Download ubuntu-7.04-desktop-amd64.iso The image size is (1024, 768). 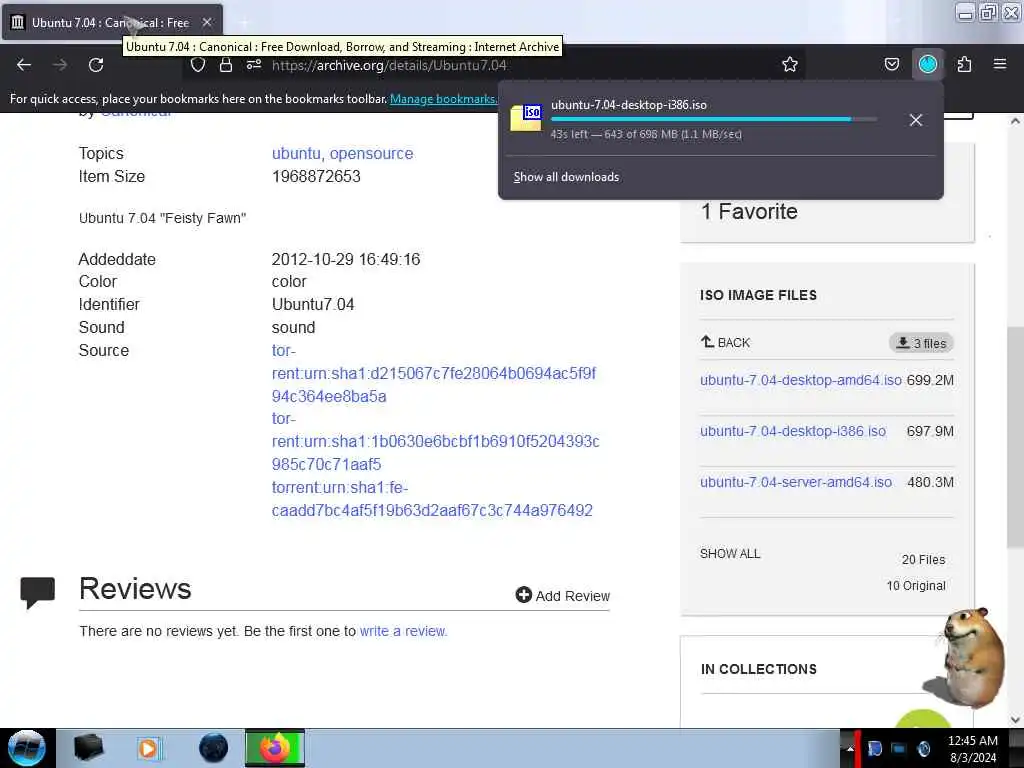point(801,380)
